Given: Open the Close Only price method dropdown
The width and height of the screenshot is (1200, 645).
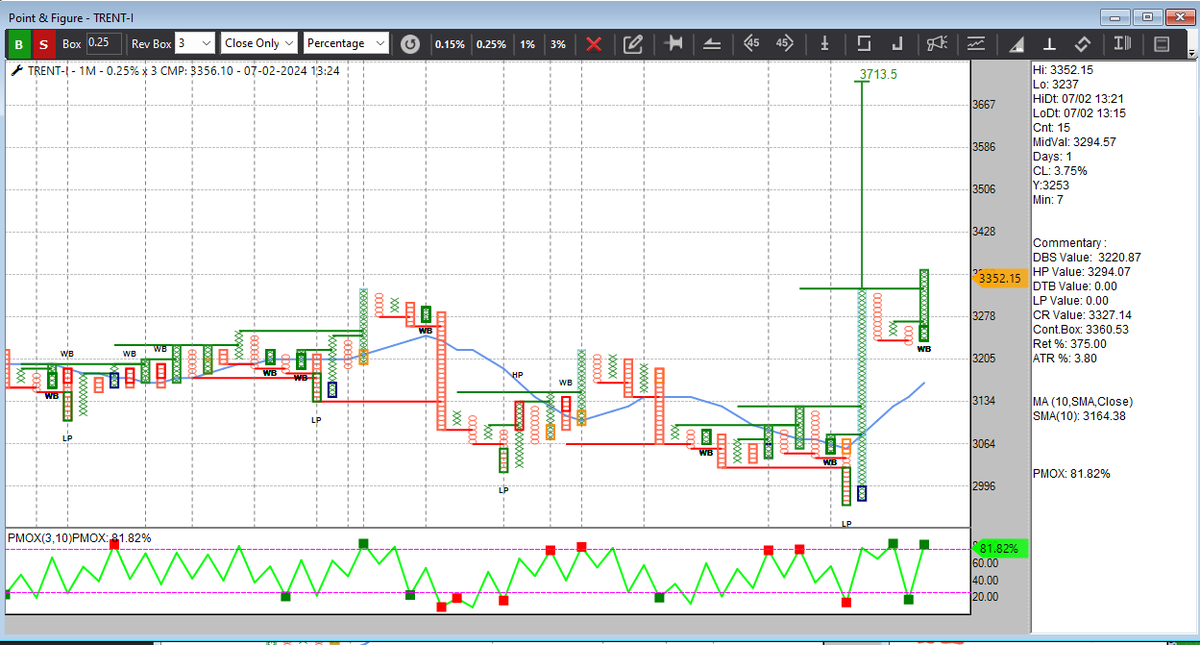Looking at the screenshot, I should pos(259,43).
